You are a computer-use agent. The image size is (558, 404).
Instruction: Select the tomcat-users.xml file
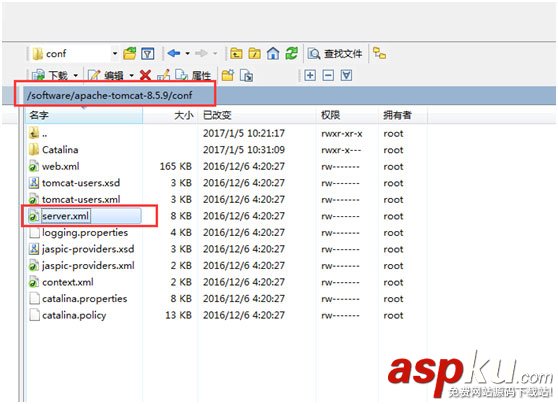point(81,199)
